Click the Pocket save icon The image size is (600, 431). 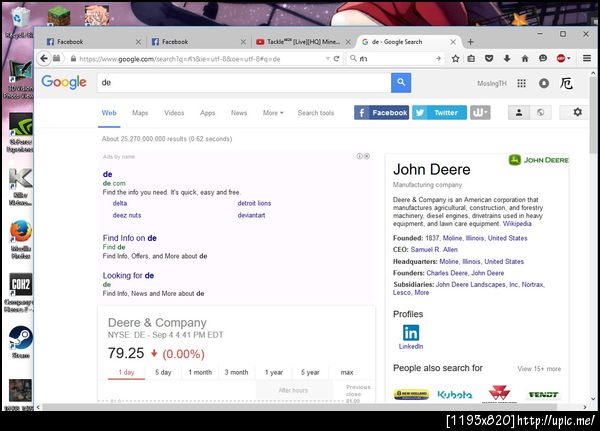point(489,59)
